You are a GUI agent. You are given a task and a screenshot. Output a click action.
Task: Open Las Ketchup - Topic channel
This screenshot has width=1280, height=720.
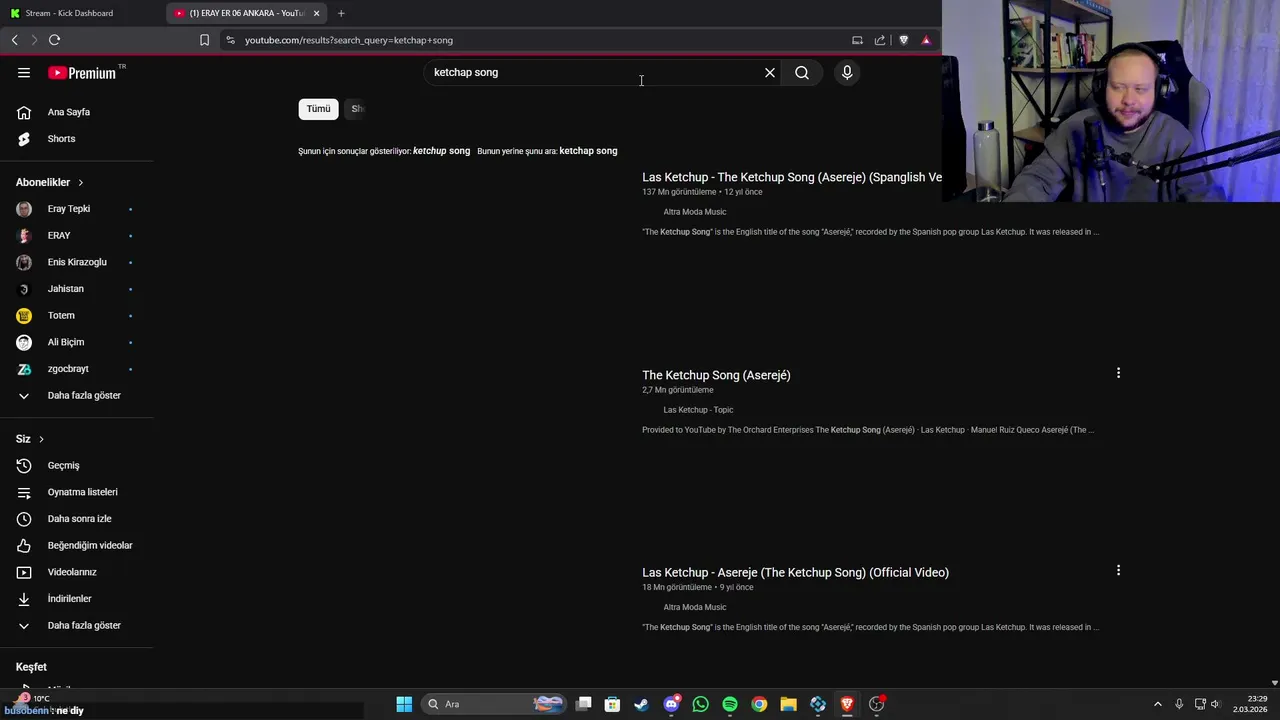coord(698,410)
